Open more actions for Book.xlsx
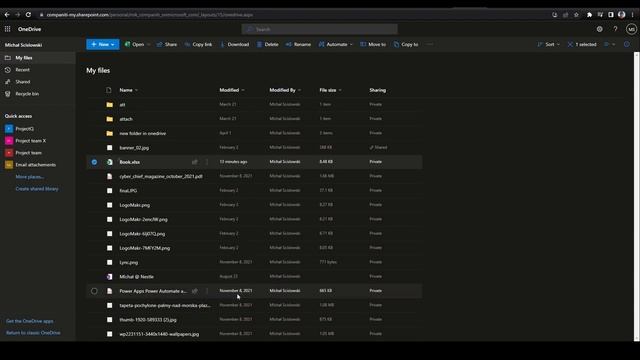This screenshot has width=640, height=360. (207, 162)
